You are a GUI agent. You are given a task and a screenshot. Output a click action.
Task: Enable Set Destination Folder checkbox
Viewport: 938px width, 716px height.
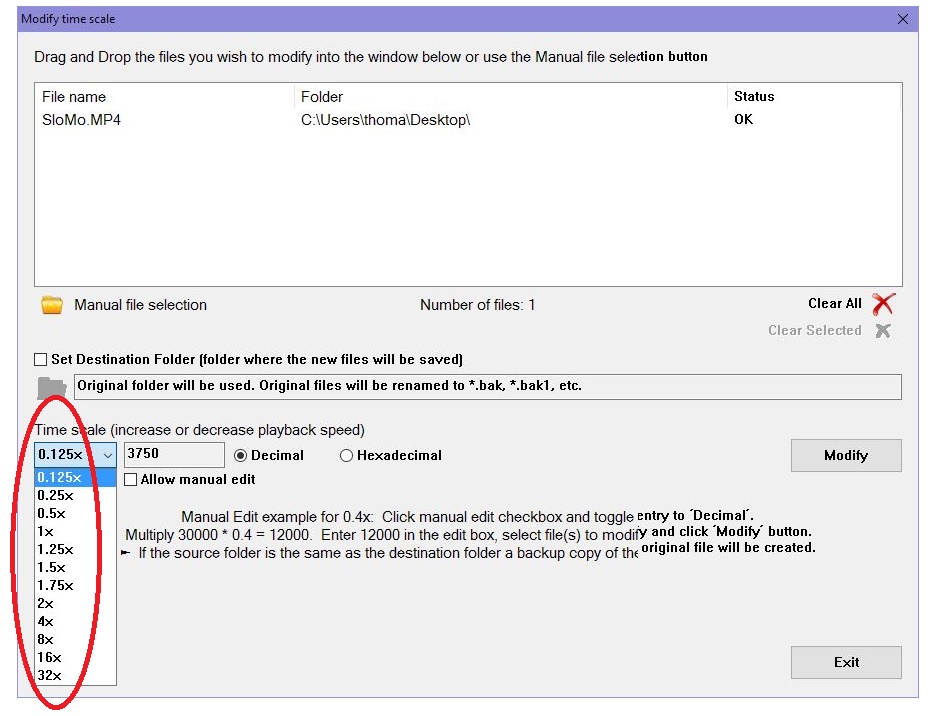(x=41, y=359)
